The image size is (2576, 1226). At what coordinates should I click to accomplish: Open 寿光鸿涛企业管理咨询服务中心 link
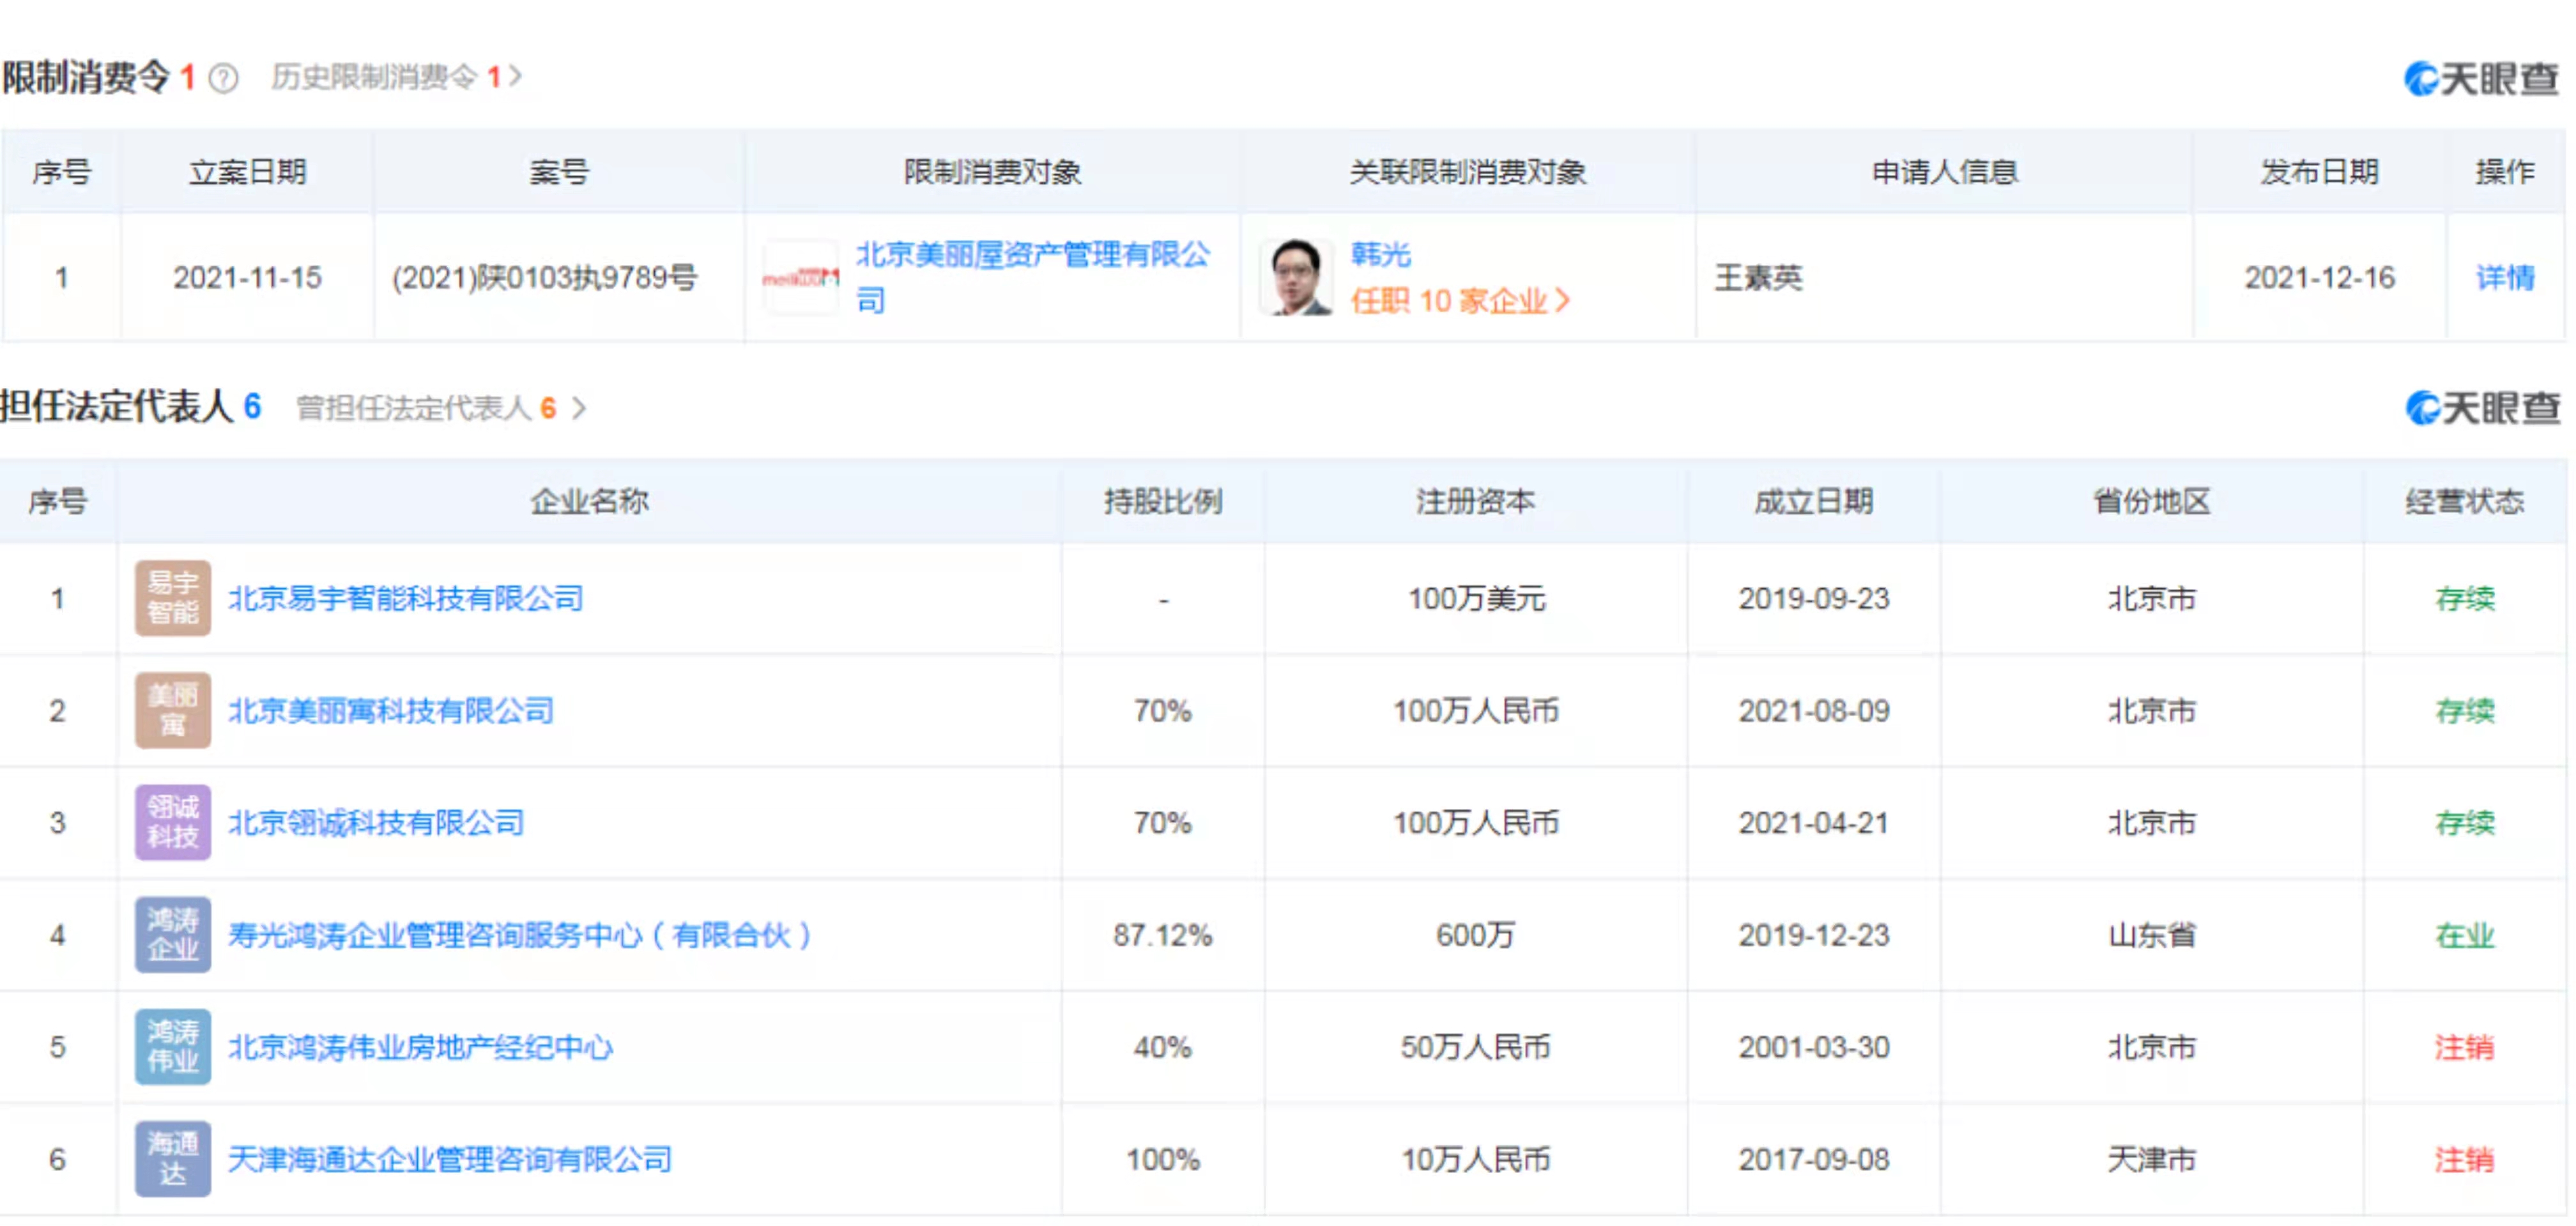pyautogui.click(x=518, y=935)
